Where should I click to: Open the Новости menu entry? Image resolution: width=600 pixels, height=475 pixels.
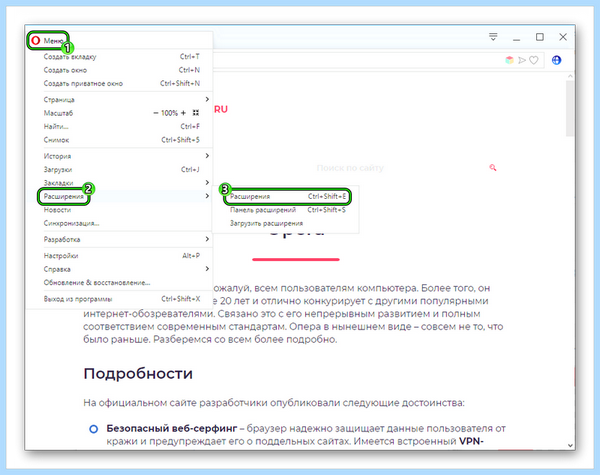(121, 210)
